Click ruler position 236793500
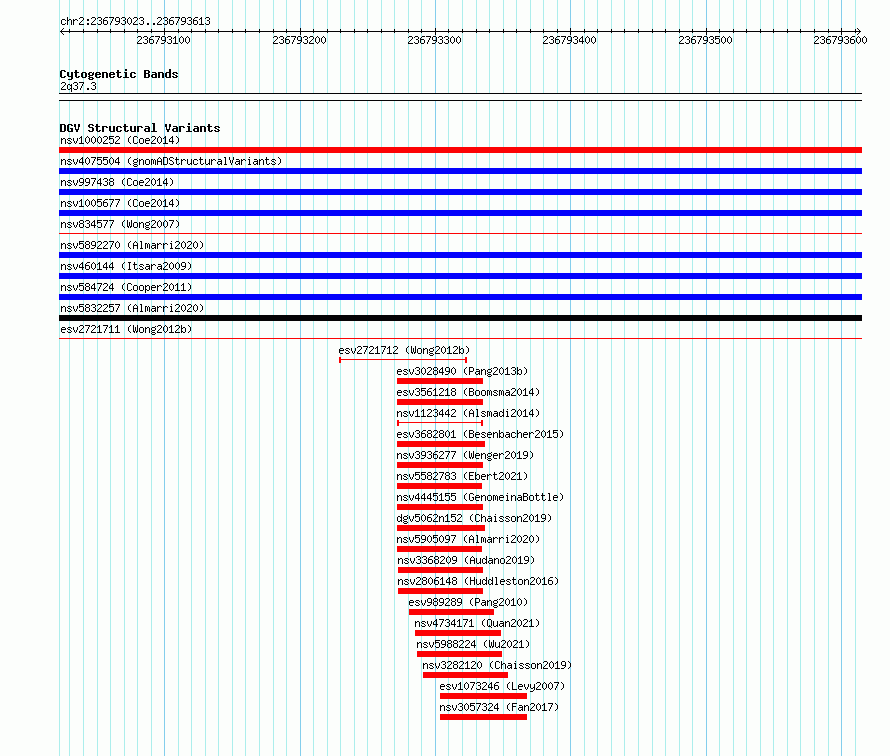The width and height of the screenshot is (890, 756). (705, 40)
